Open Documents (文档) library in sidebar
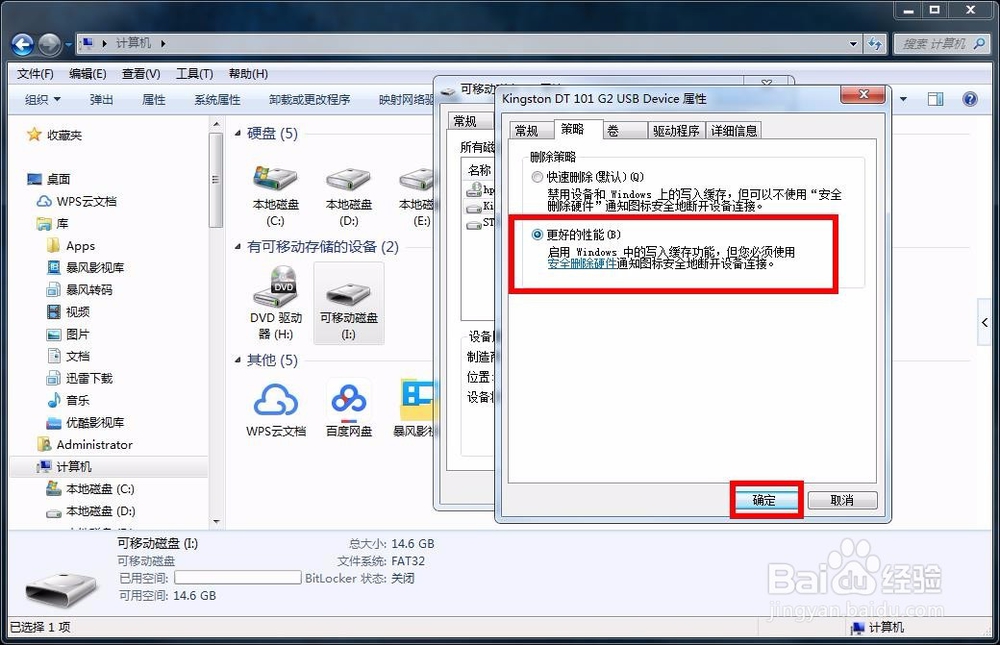The image size is (1000, 645). tap(69, 356)
